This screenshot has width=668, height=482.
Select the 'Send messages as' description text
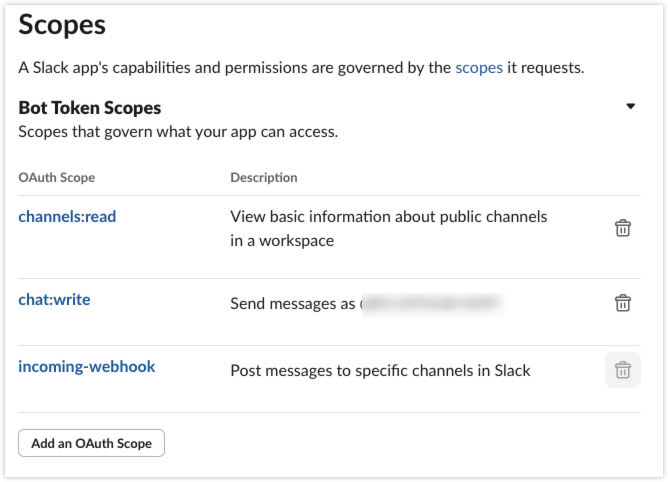(293, 304)
